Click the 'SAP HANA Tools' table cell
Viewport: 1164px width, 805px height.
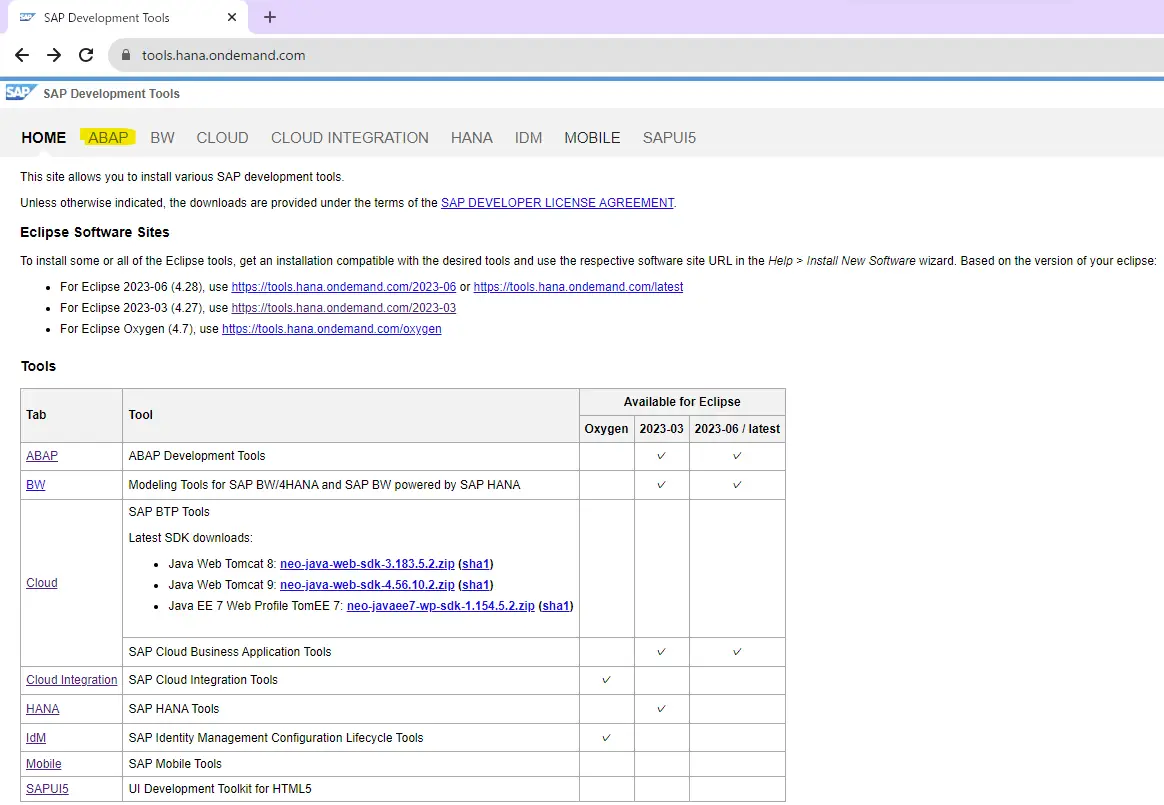[351, 708]
